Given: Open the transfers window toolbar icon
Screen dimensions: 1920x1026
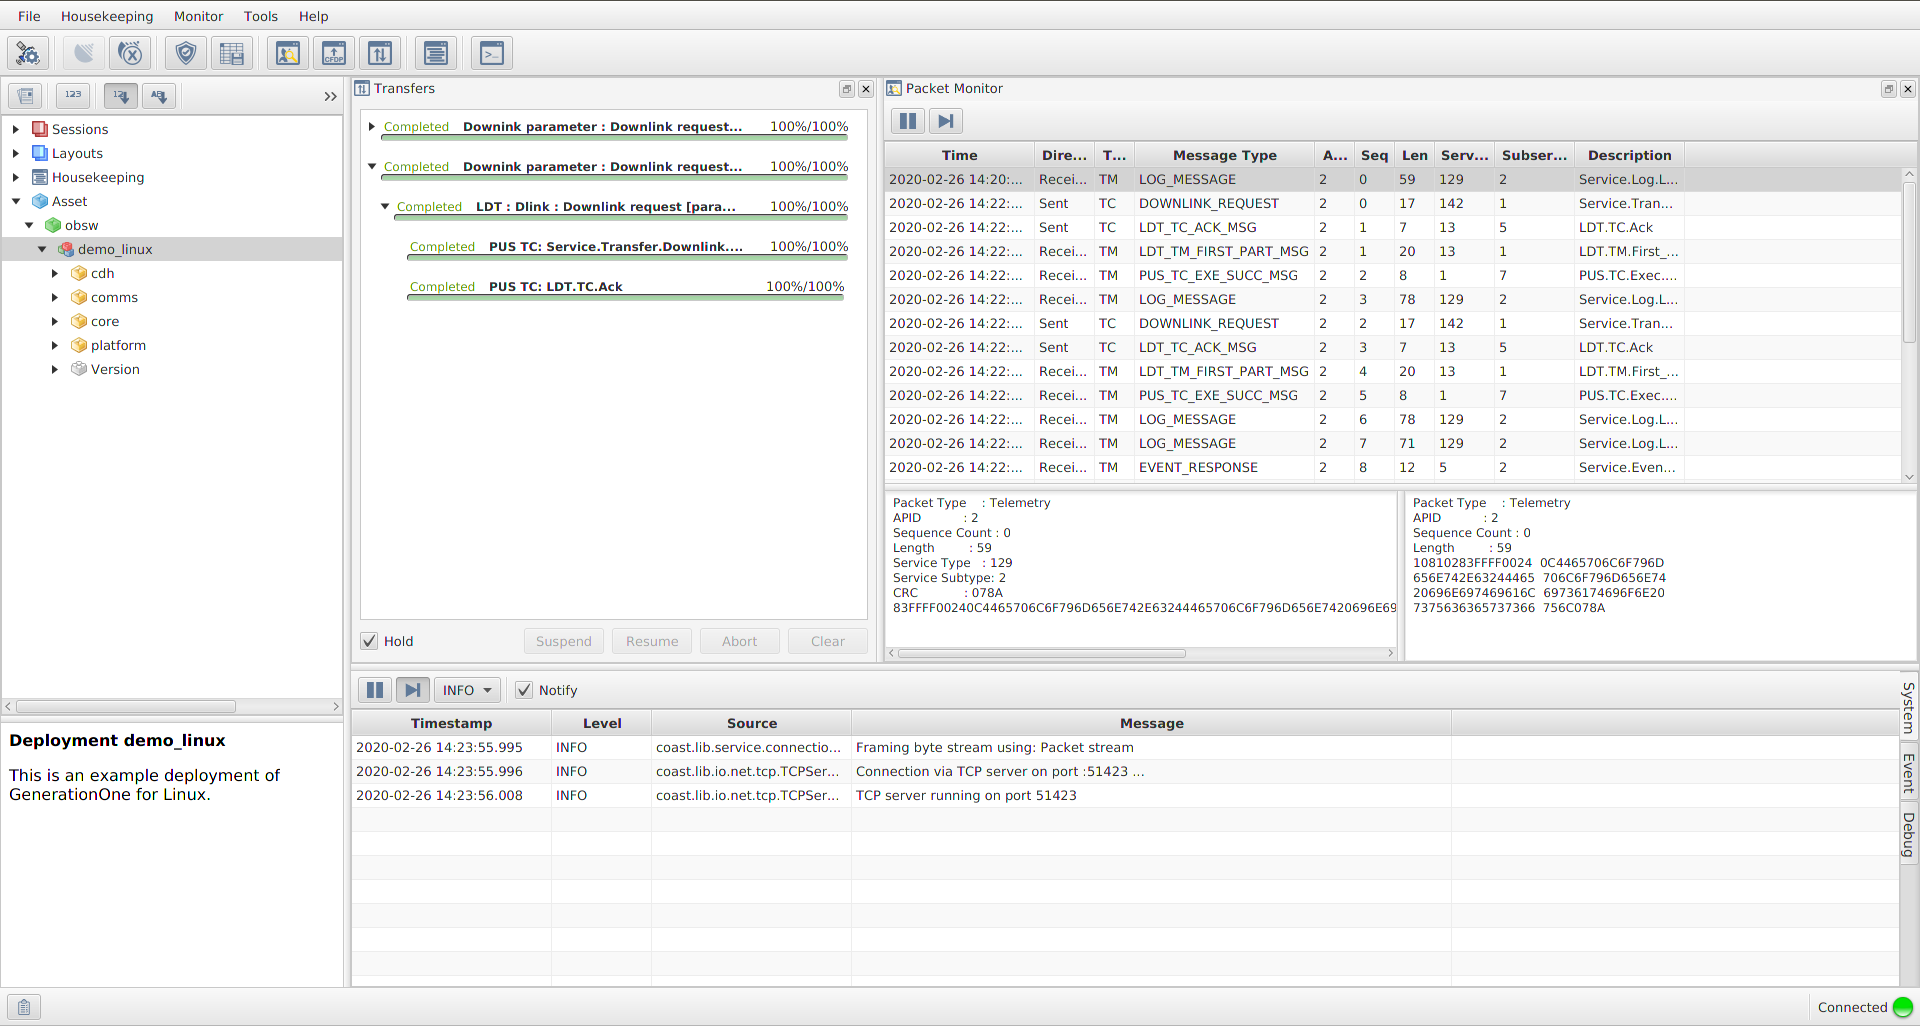Looking at the screenshot, I should coord(380,53).
